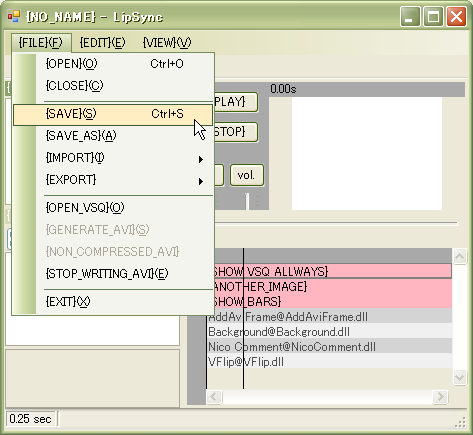Click the LipSync application icon in title bar
The image size is (473, 435).
14,16
